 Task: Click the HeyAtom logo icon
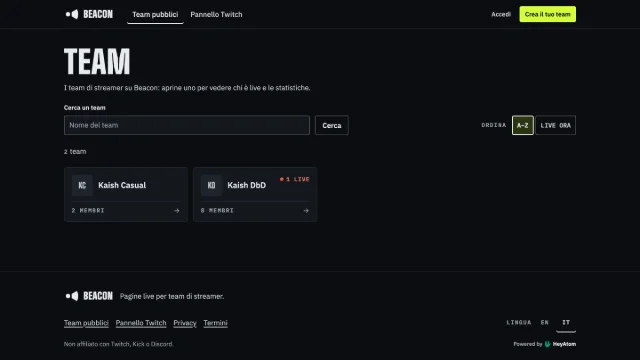pyautogui.click(x=547, y=344)
